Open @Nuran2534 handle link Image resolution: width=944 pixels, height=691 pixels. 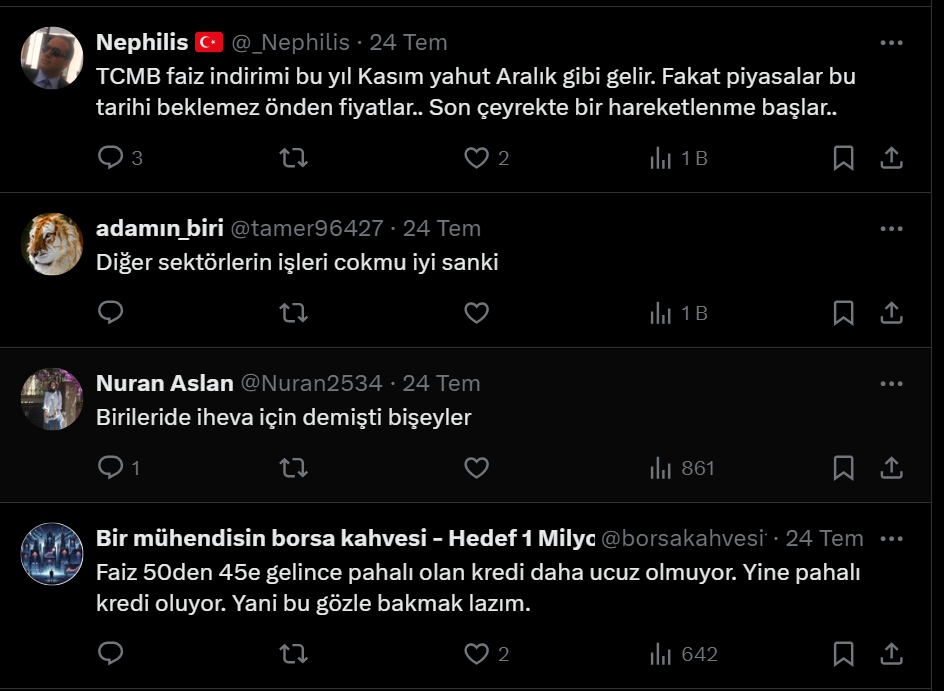312,383
